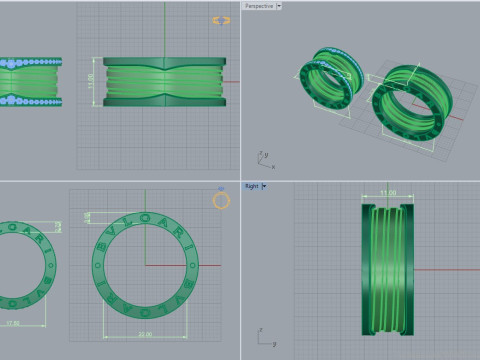Select the plain ring side profile in the top view
This screenshot has width=480, height=360.
(x=164, y=82)
